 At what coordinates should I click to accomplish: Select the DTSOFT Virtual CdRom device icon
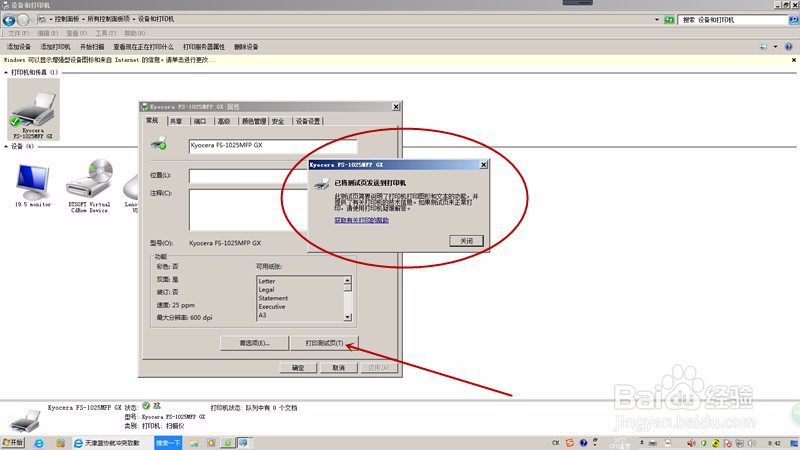[89, 186]
